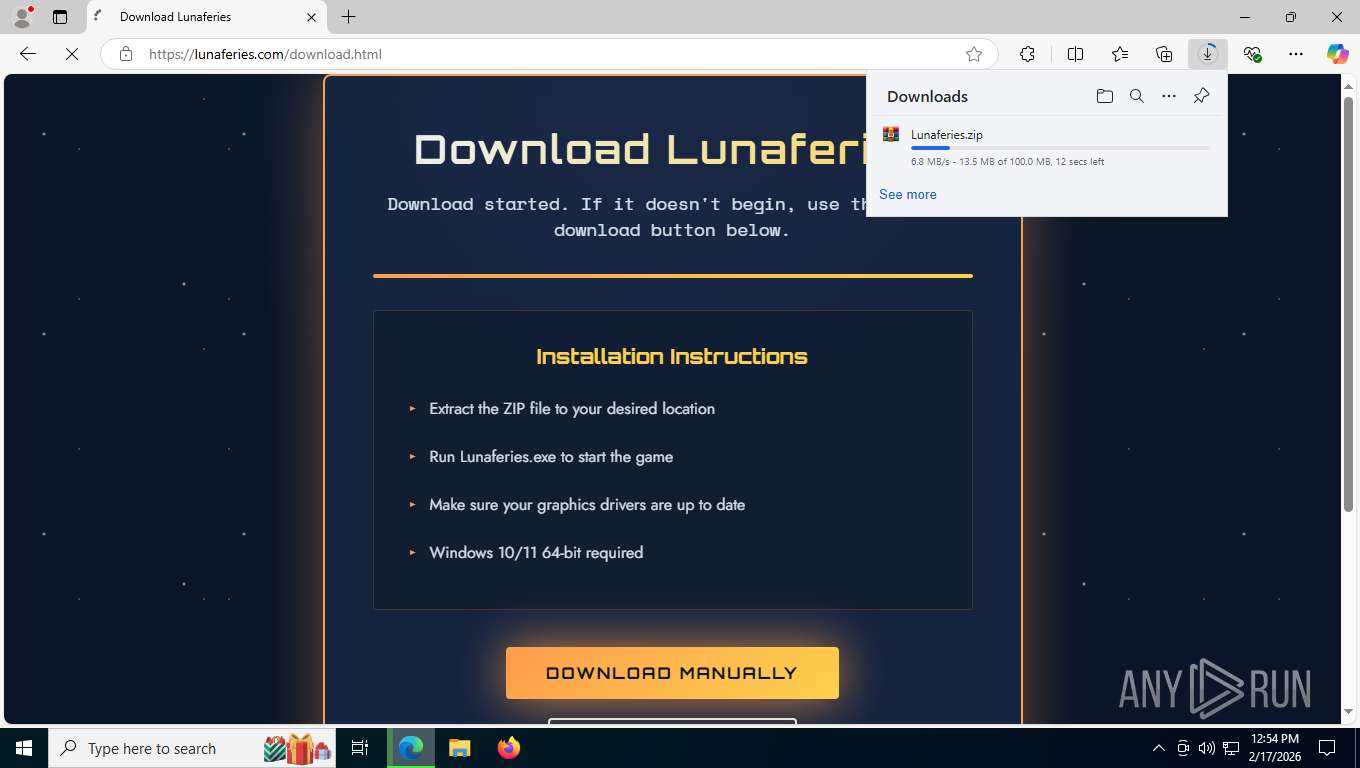
Task: Close the Download Lunaferies tab
Action: point(311,17)
